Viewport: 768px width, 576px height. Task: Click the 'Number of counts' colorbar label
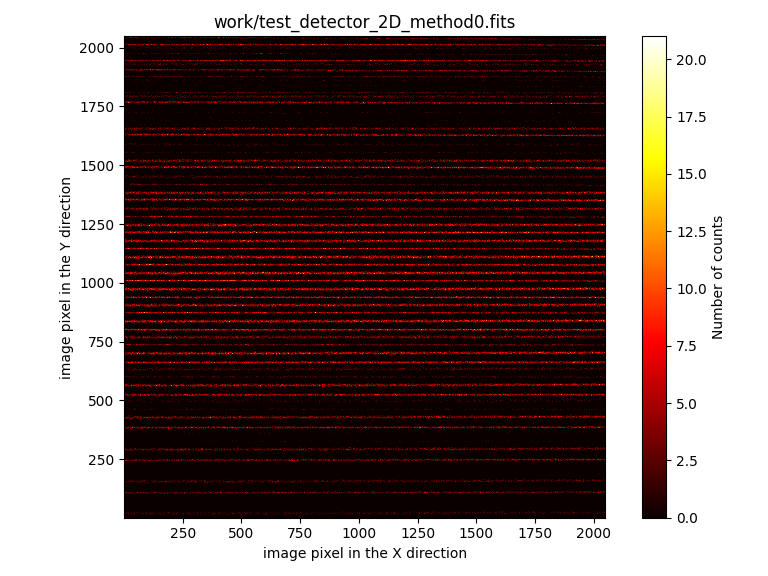click(717, 277)
